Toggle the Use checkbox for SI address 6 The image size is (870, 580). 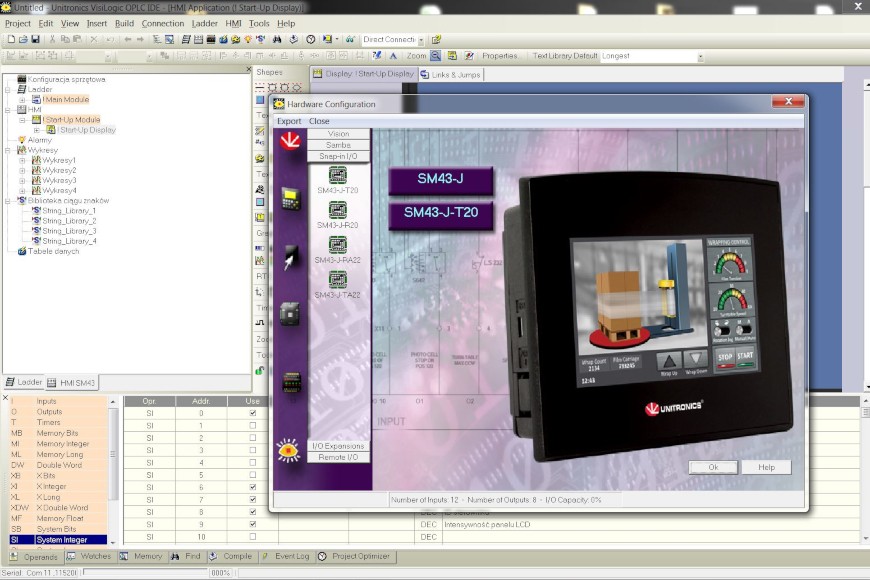click(x=252, y=487)
